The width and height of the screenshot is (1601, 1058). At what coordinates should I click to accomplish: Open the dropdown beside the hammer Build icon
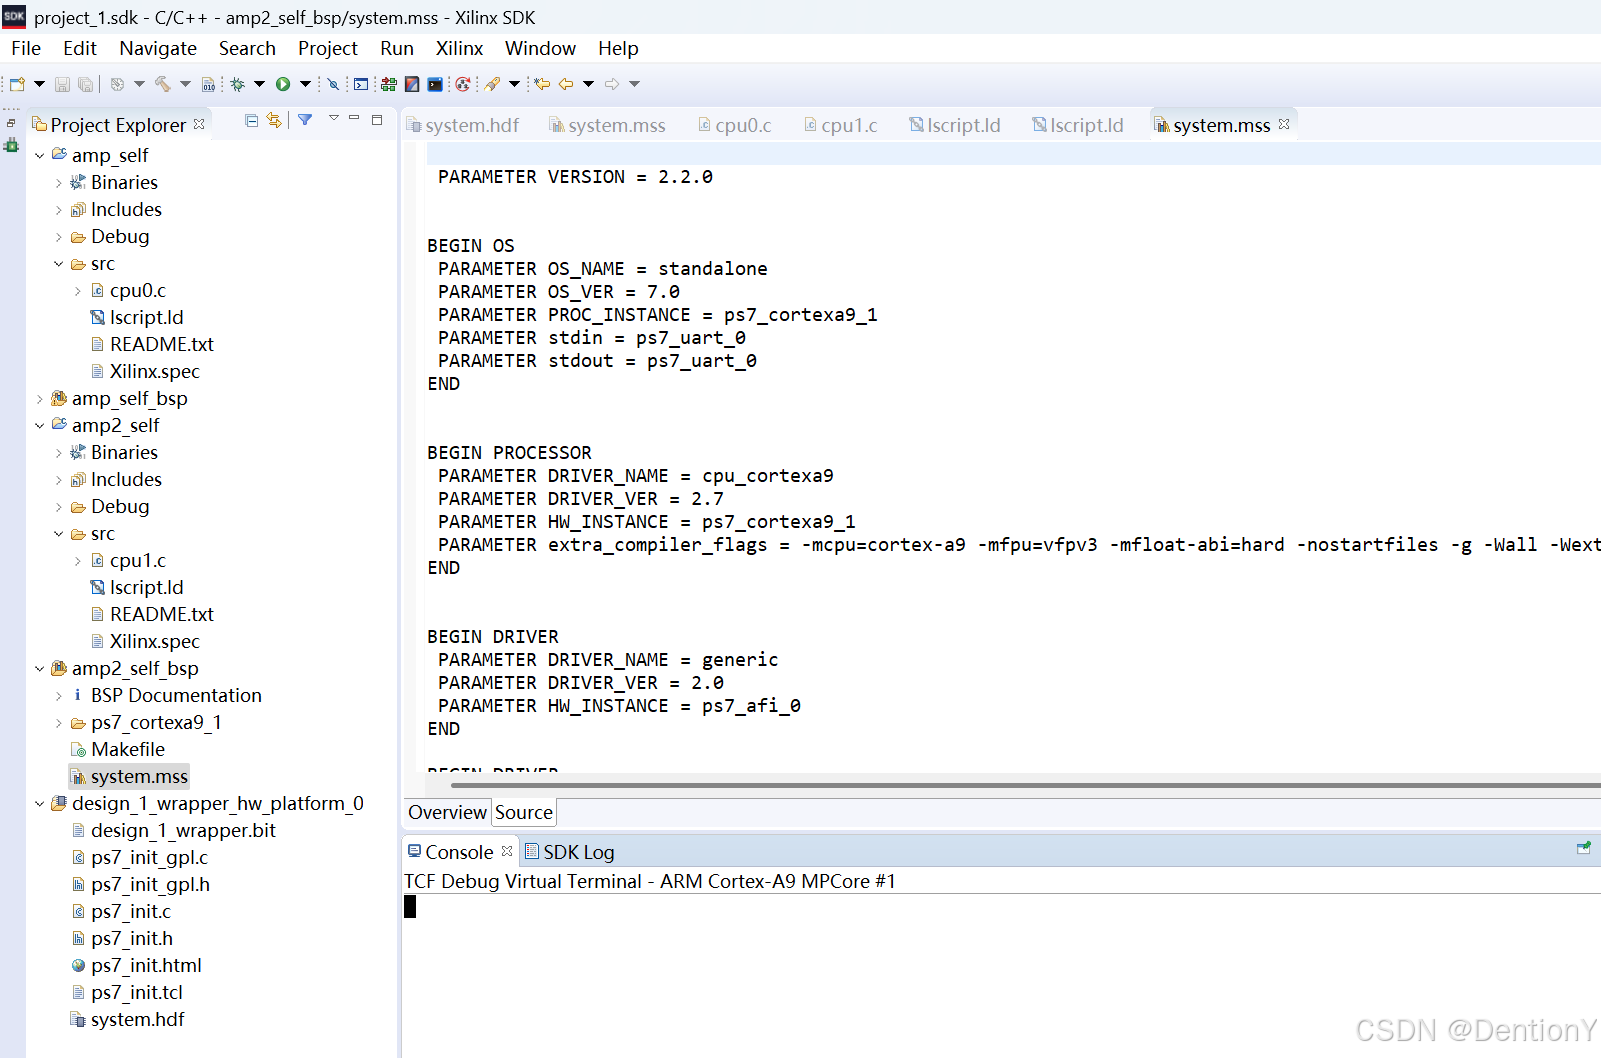pyautogui.click(x=185, y=84)
